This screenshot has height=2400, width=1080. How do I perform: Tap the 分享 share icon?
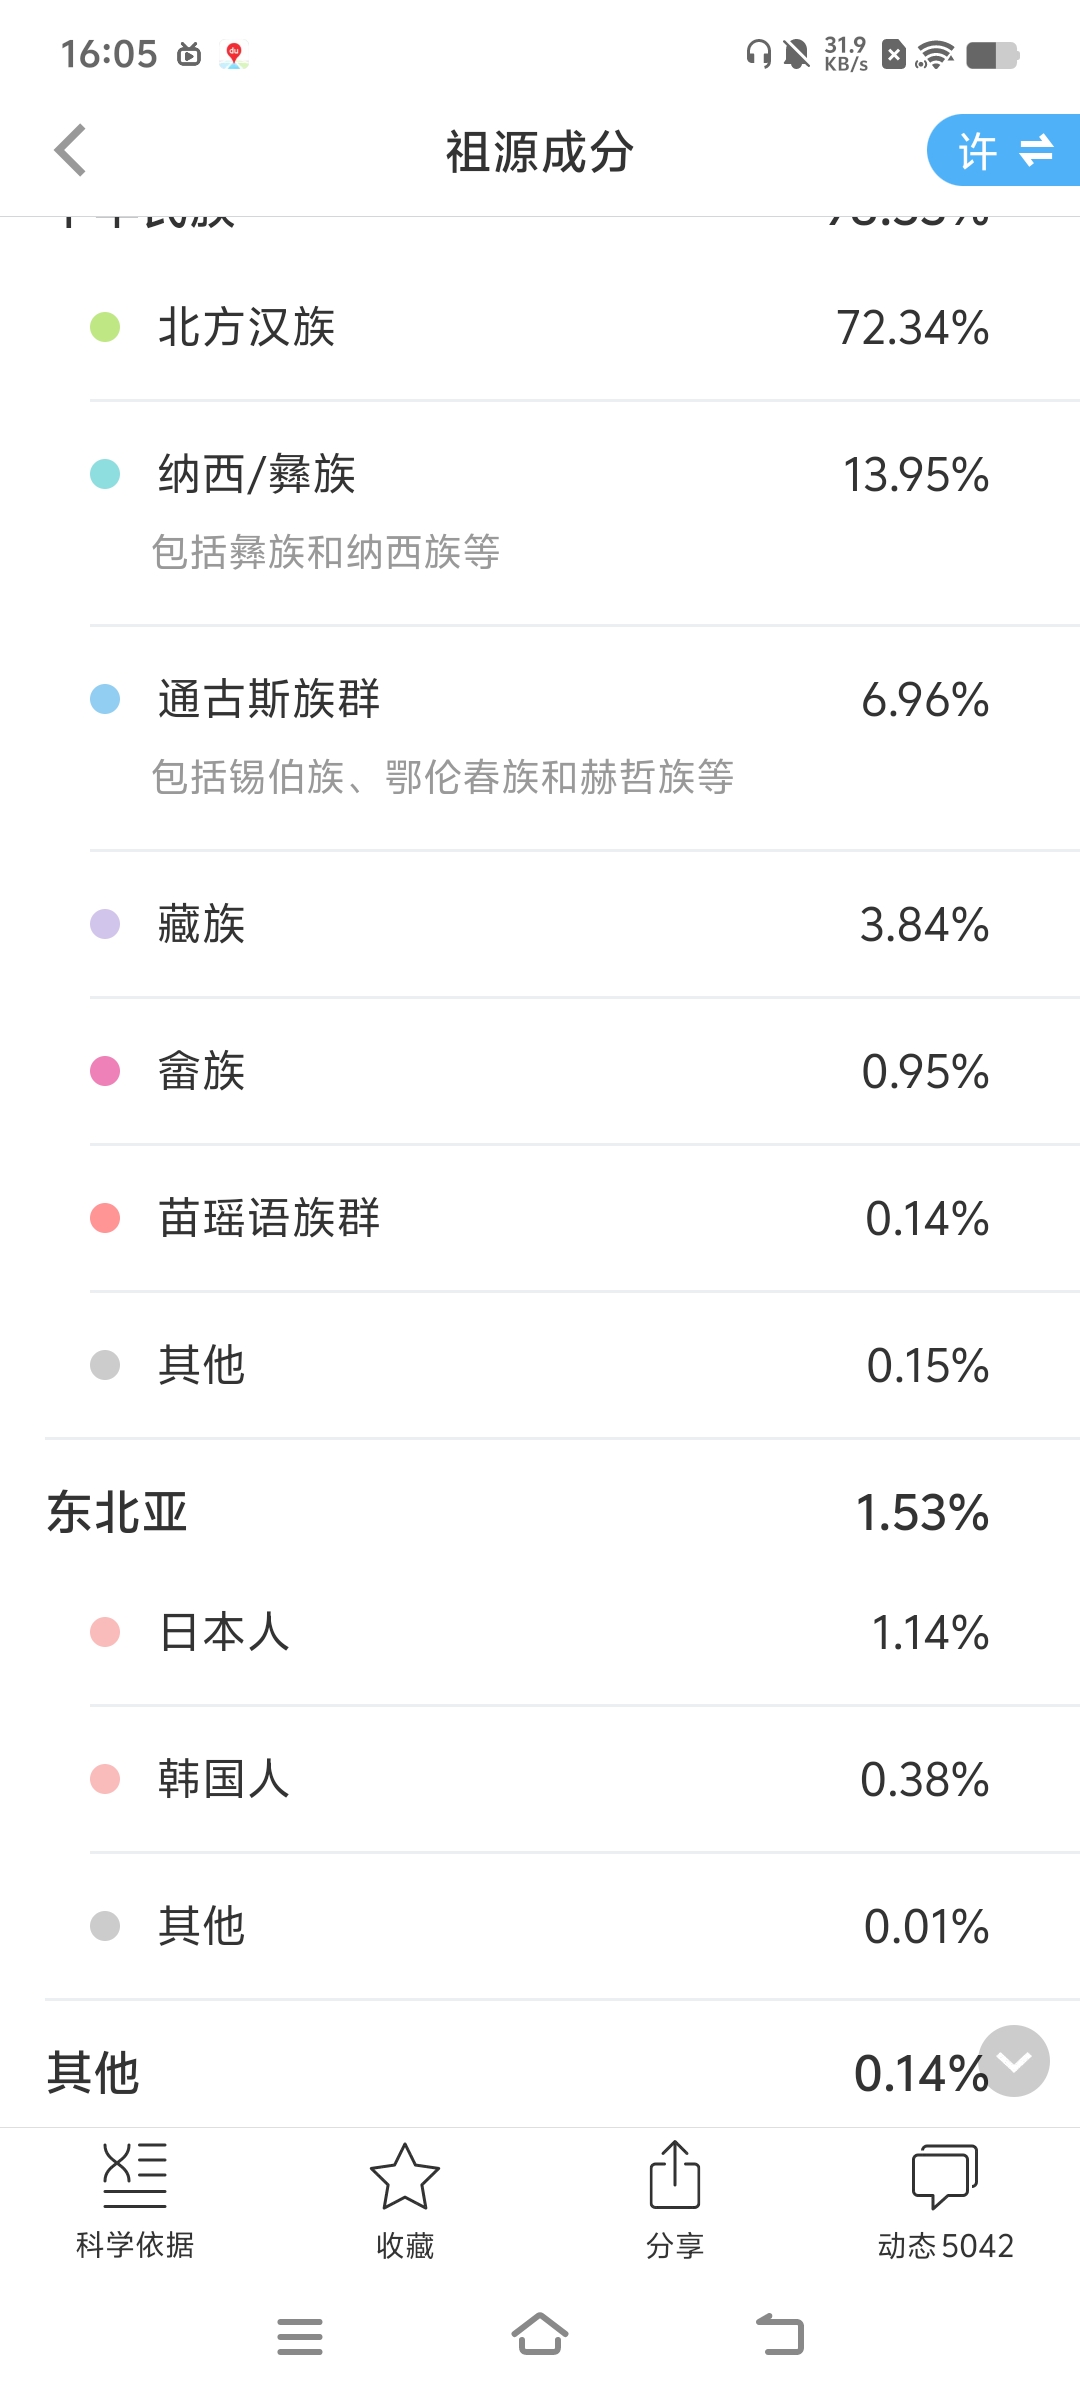click(x=675, y=2176)
